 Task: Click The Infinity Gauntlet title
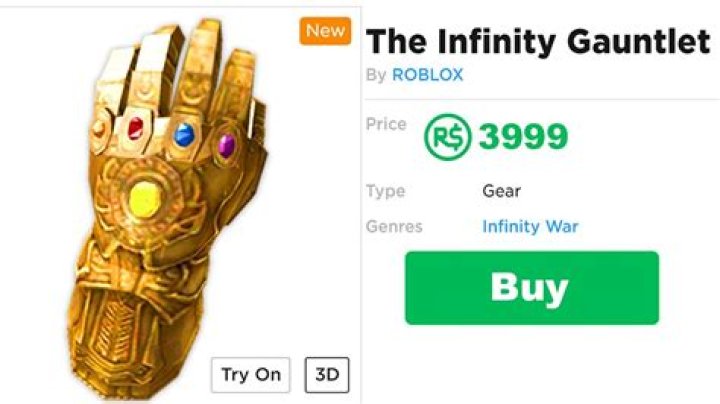click(537, 42)
